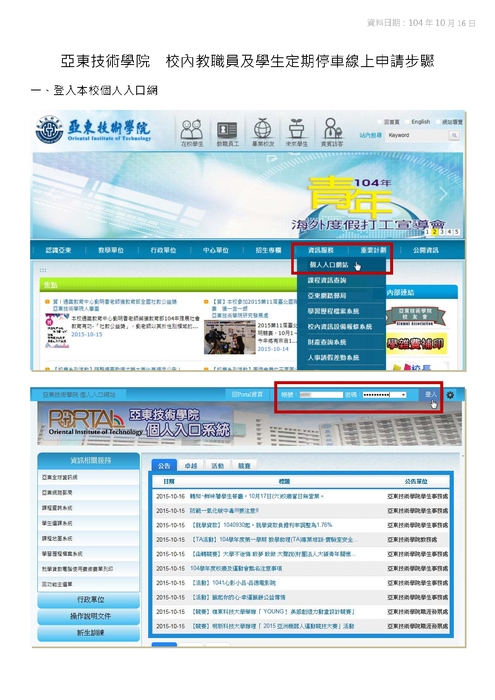Select the 畢業校友 alumni globe icon
Screen dimensions: 495x700
pos(263,133)
